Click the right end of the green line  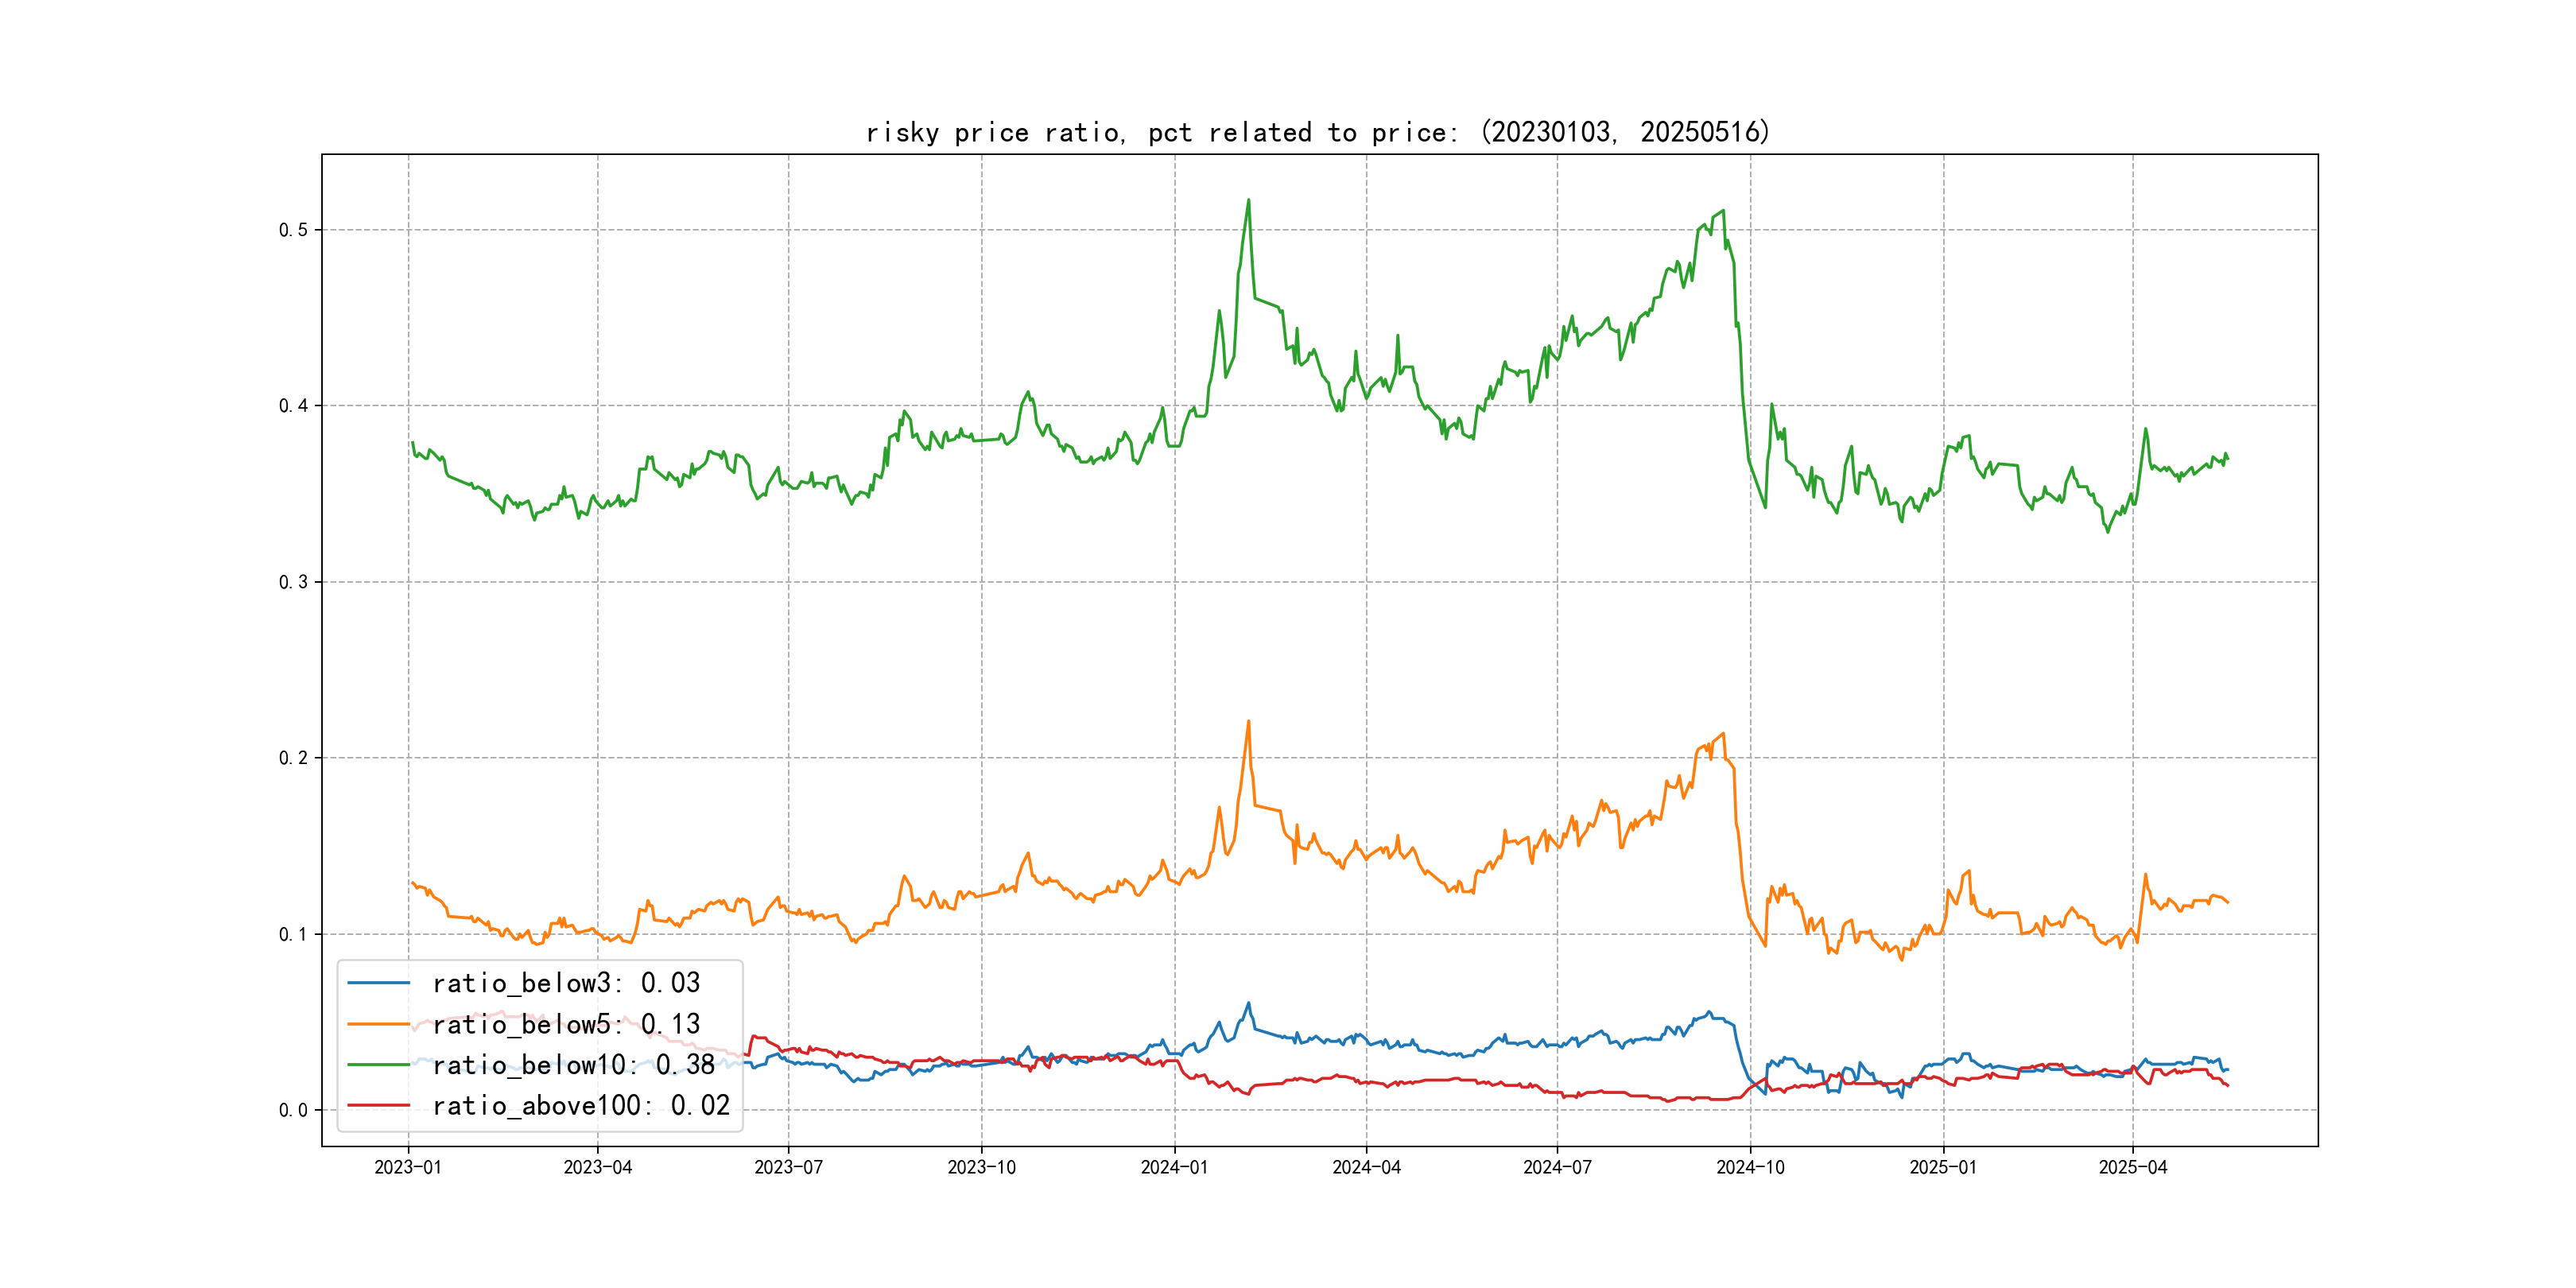click(2227, 459)
